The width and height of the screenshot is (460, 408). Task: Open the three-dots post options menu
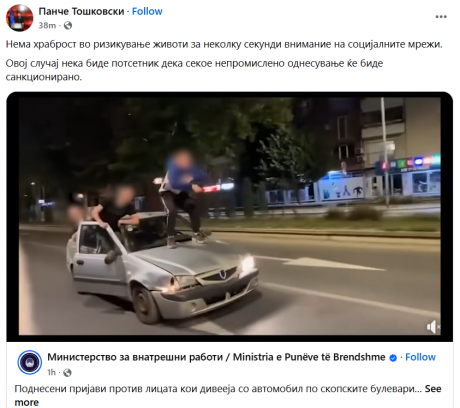441,17
